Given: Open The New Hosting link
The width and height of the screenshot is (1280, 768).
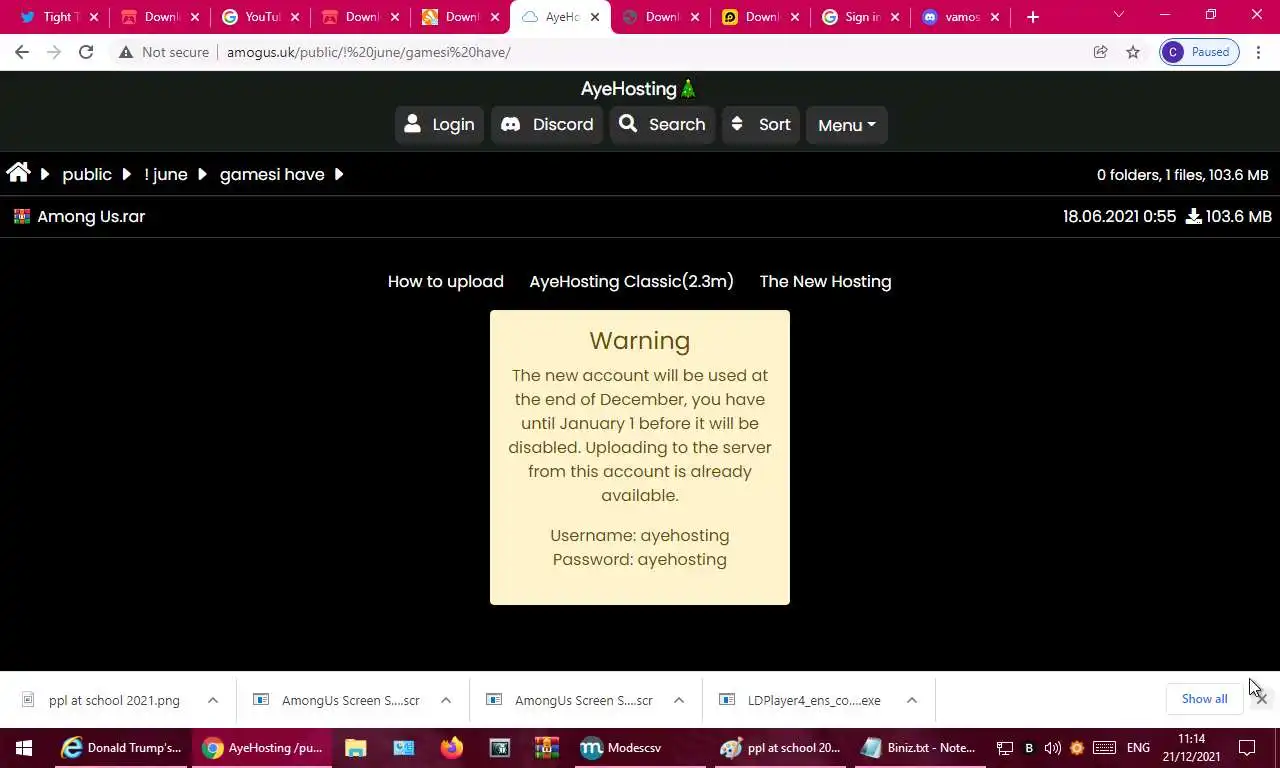Looking at the screenshot, I should pyautogui.click(x=826, y=281).
